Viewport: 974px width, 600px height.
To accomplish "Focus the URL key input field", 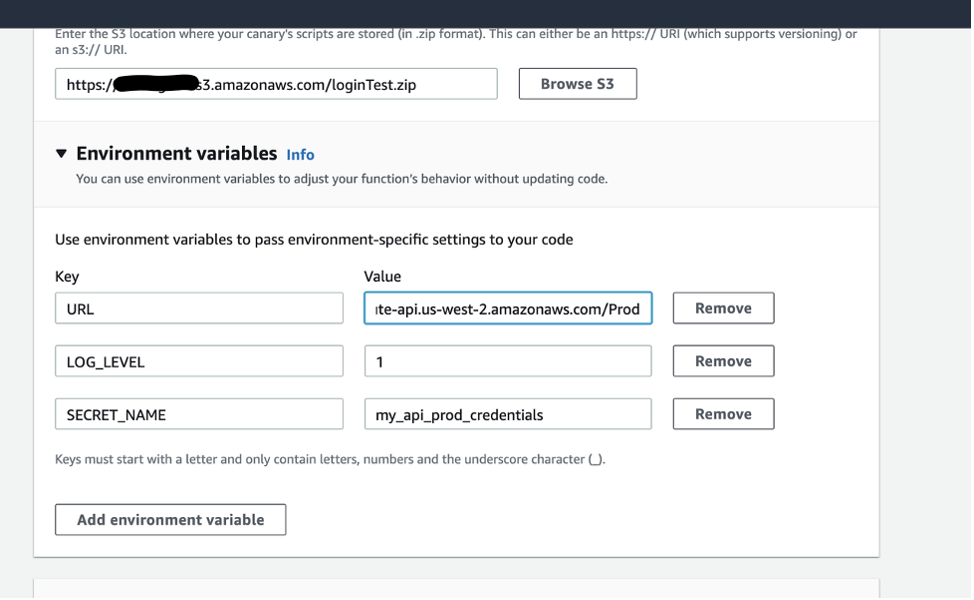I will pos(198,308).
